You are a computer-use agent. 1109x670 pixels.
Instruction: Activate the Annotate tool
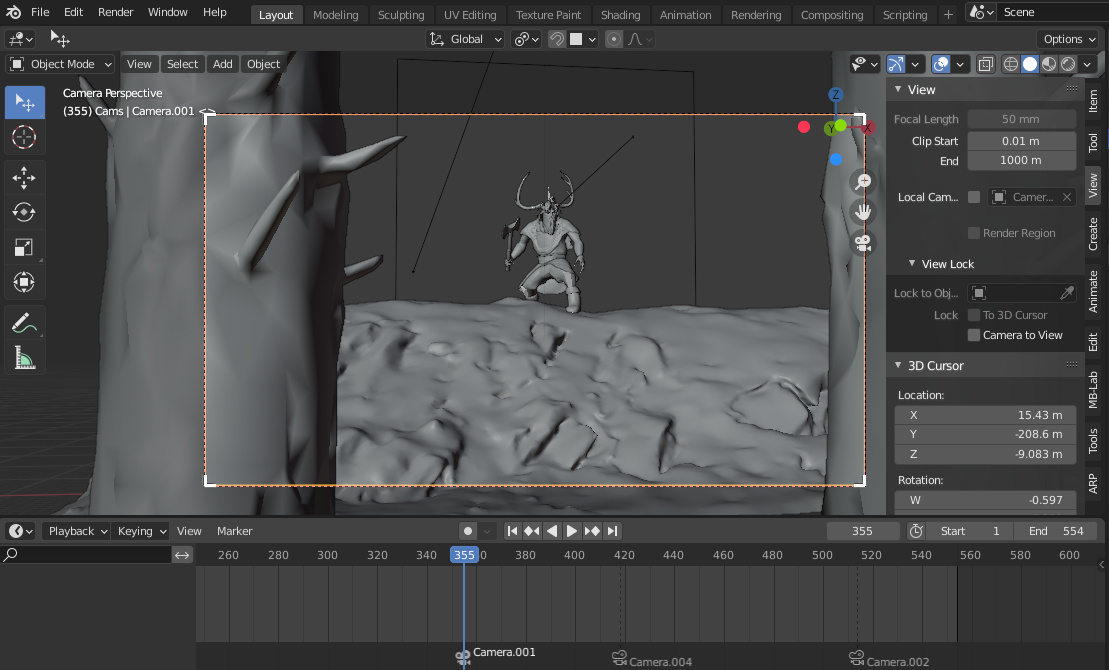(24, 323)
